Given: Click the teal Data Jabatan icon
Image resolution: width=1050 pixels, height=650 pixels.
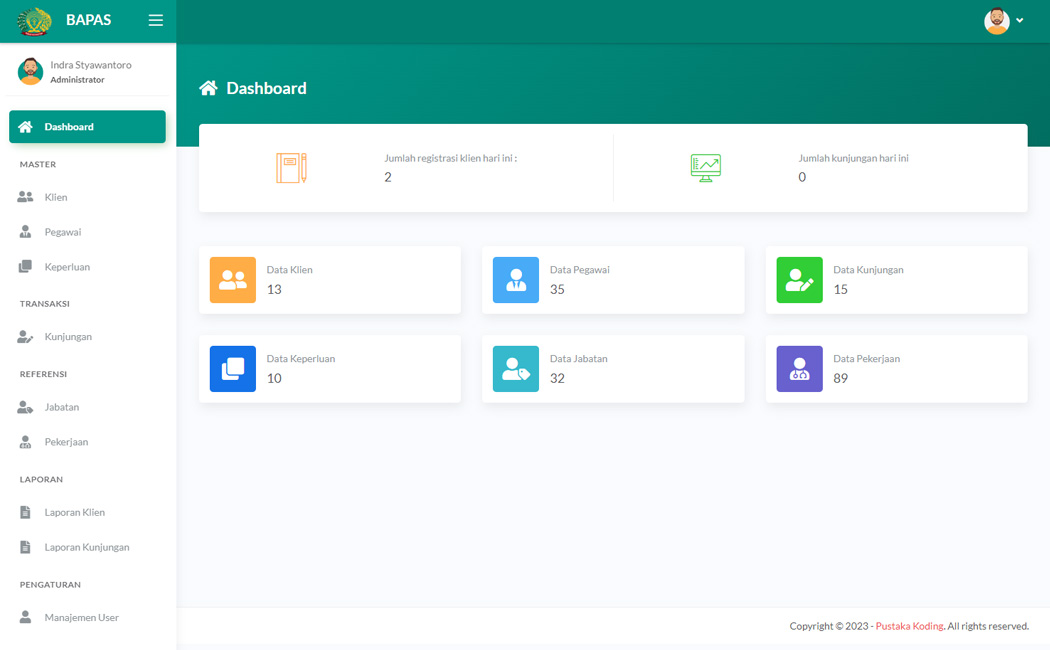Looking at the screenshot, I should click(516, 369).
